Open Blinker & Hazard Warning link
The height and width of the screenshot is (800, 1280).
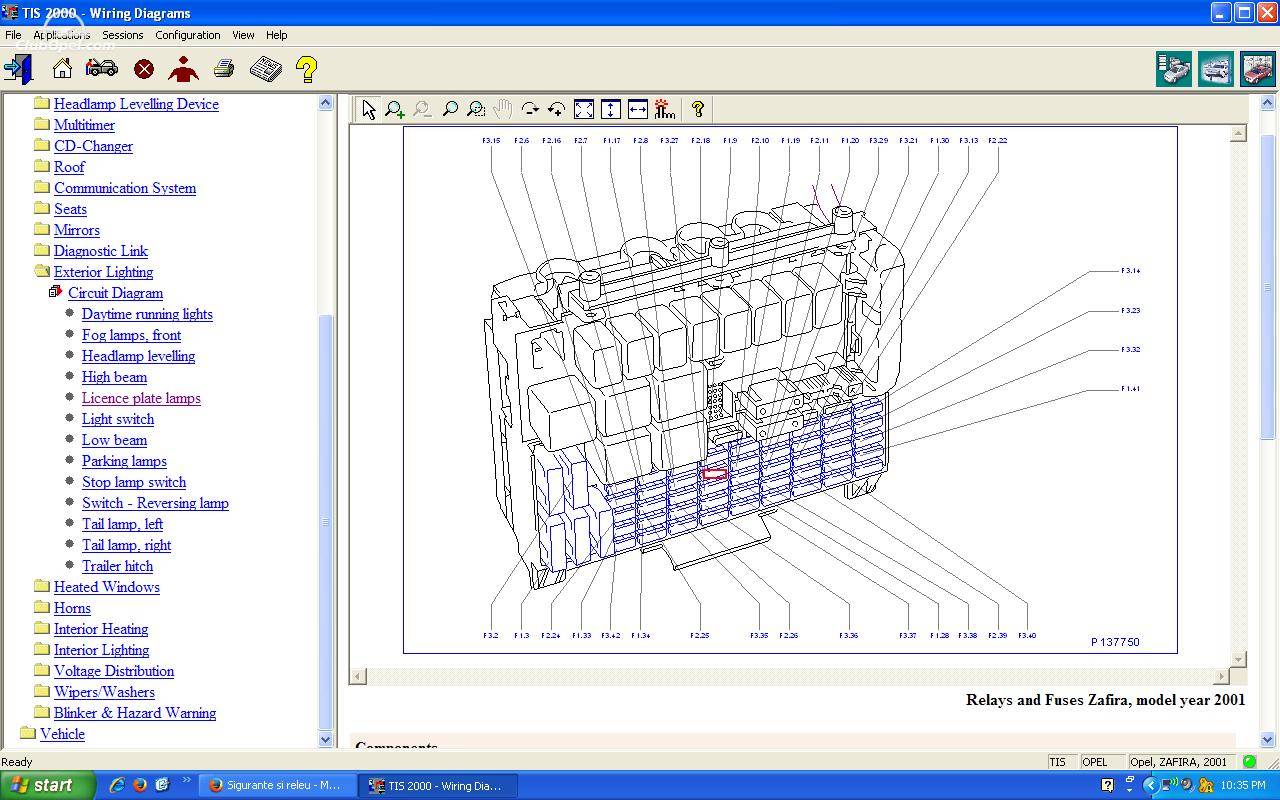(135, 713)
